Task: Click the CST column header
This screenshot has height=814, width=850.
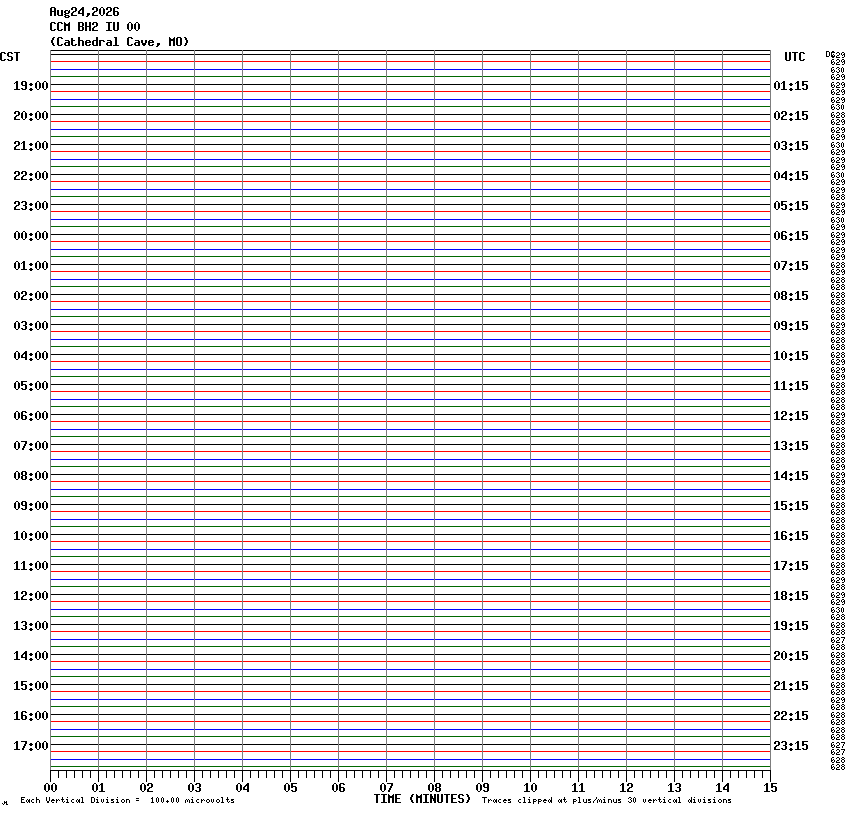Action: coord(10,57)
